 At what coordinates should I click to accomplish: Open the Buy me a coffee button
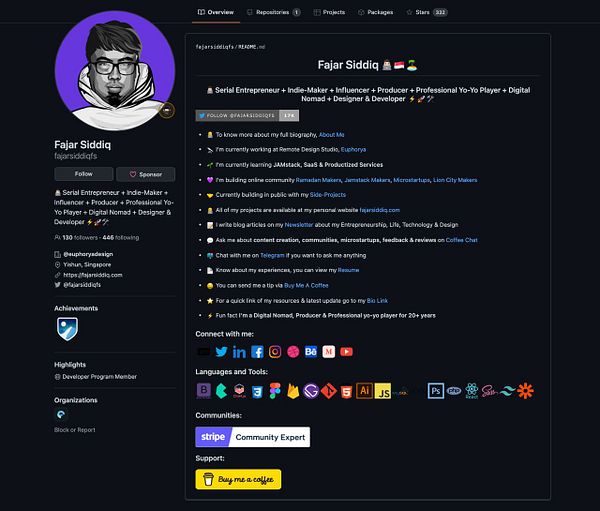238,479
